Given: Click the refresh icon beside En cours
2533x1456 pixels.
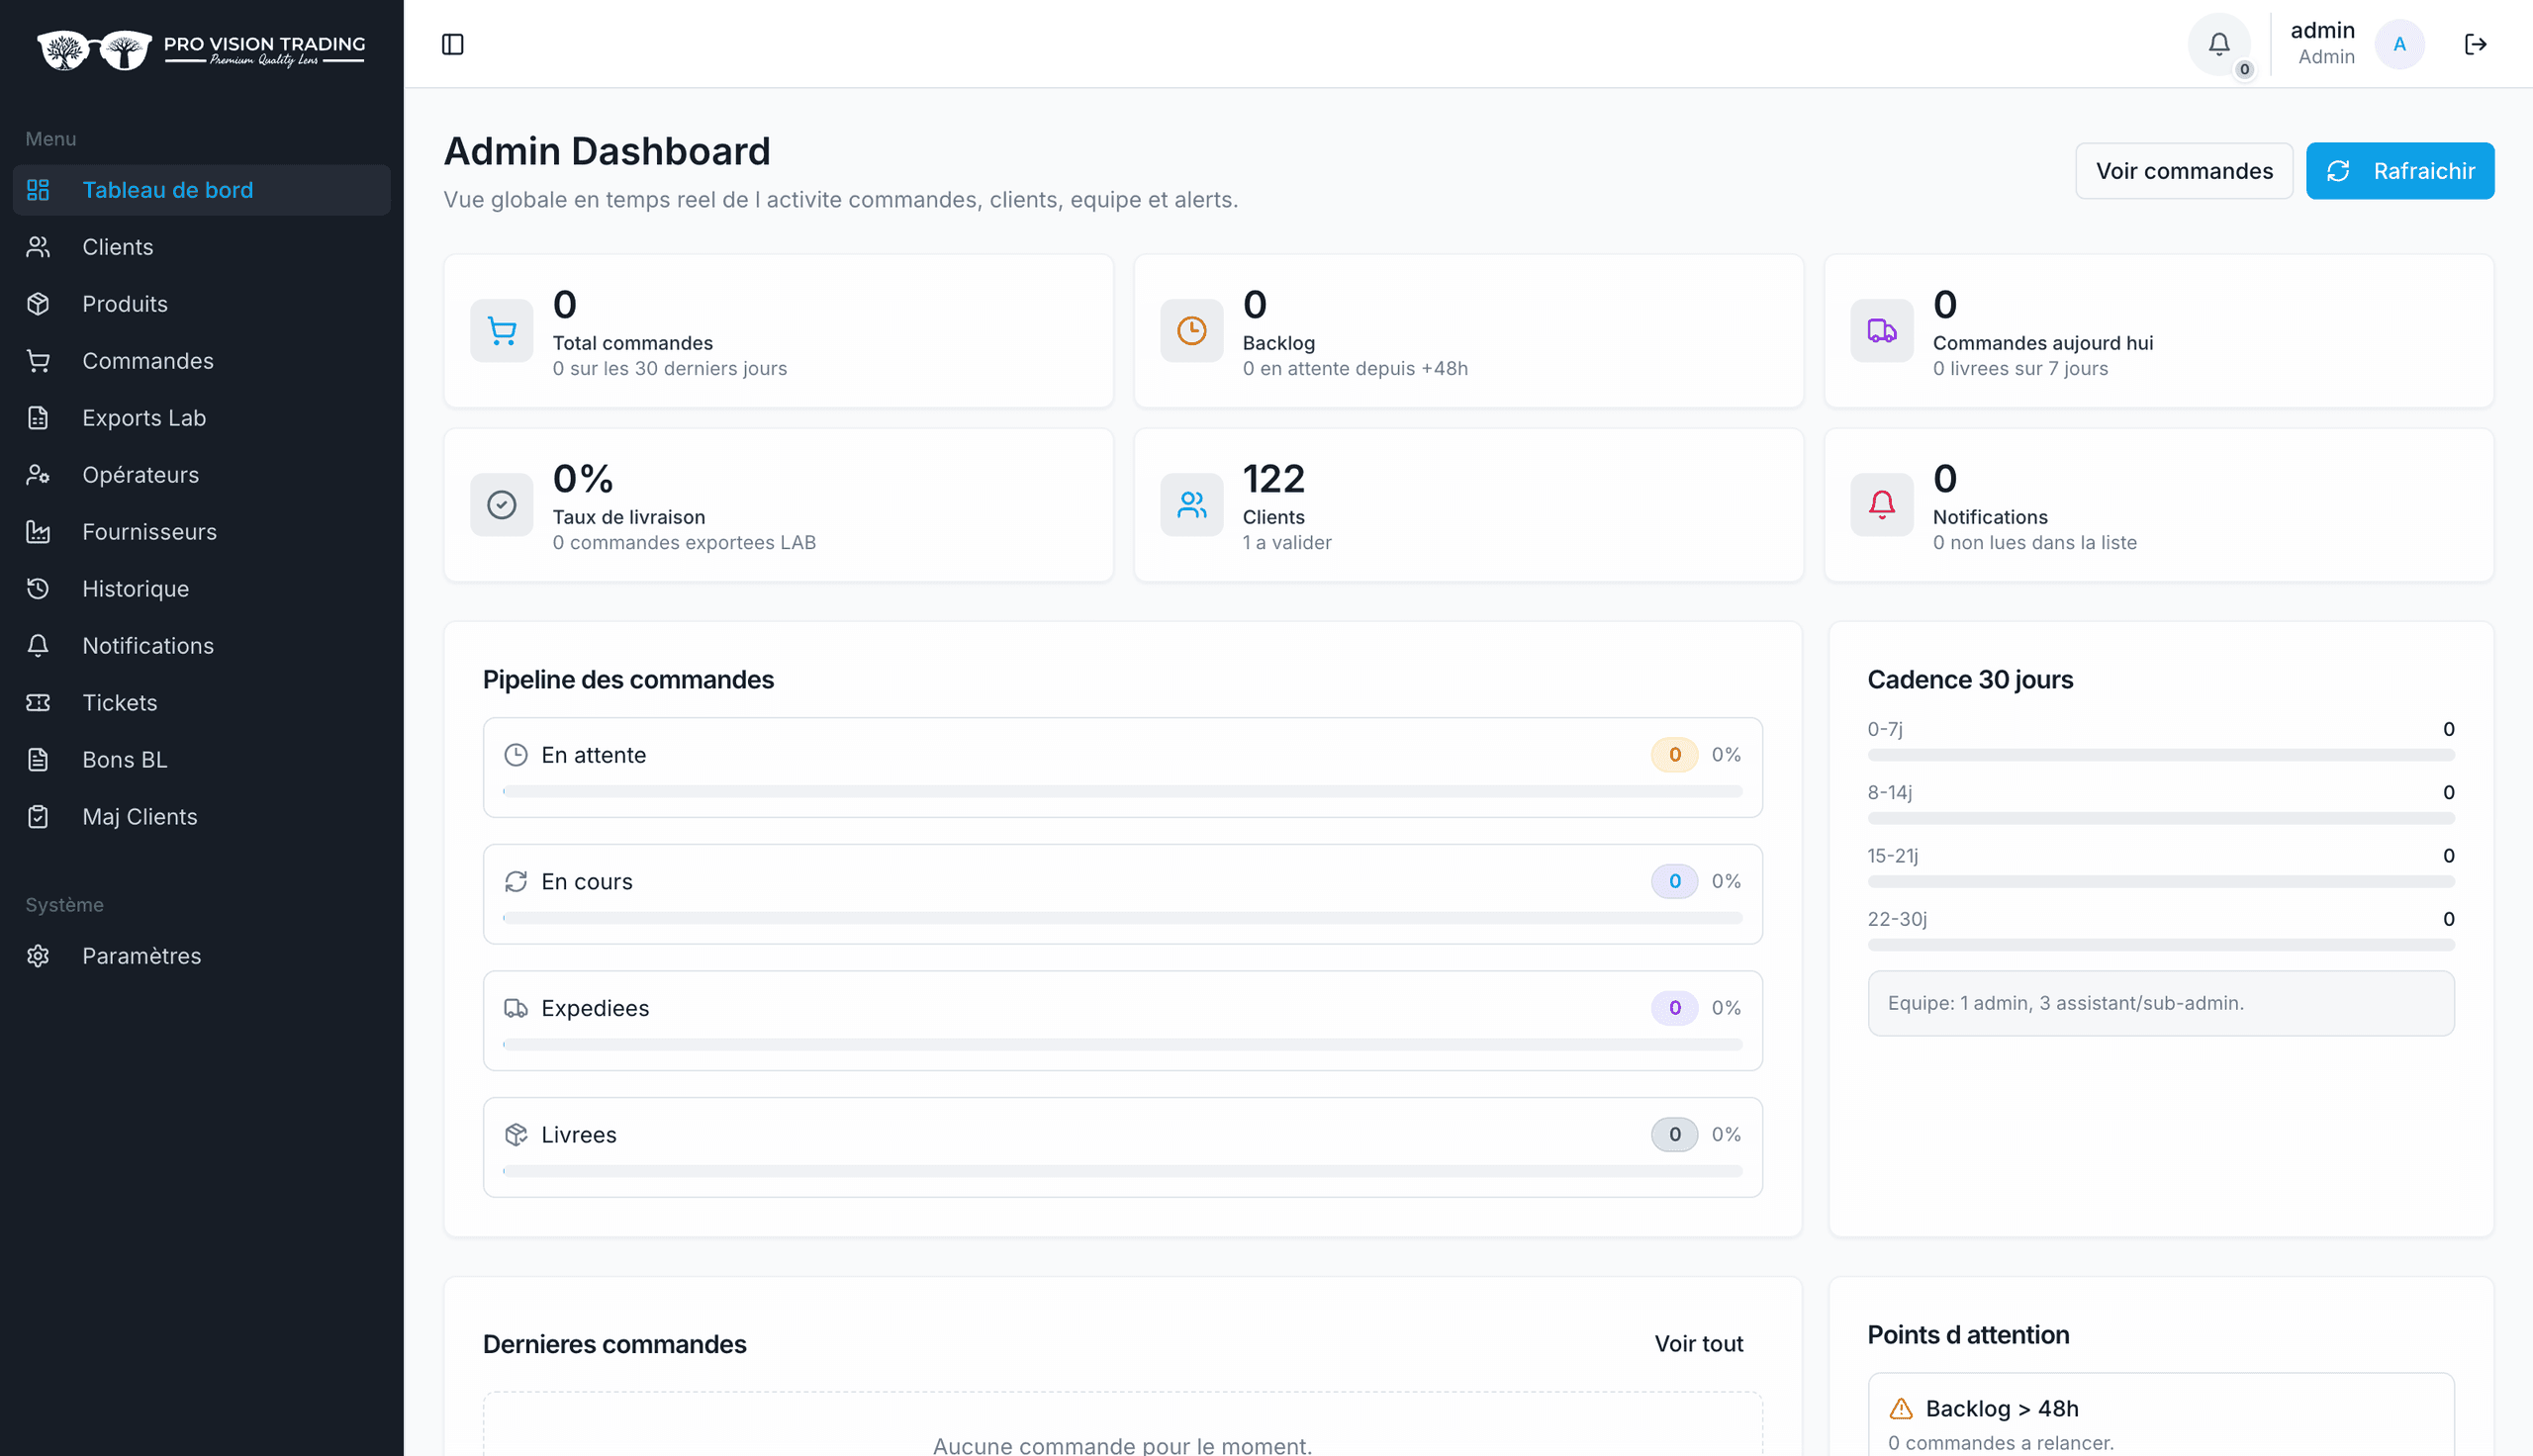Looking at the screenshot, I should tap(515, 882).
